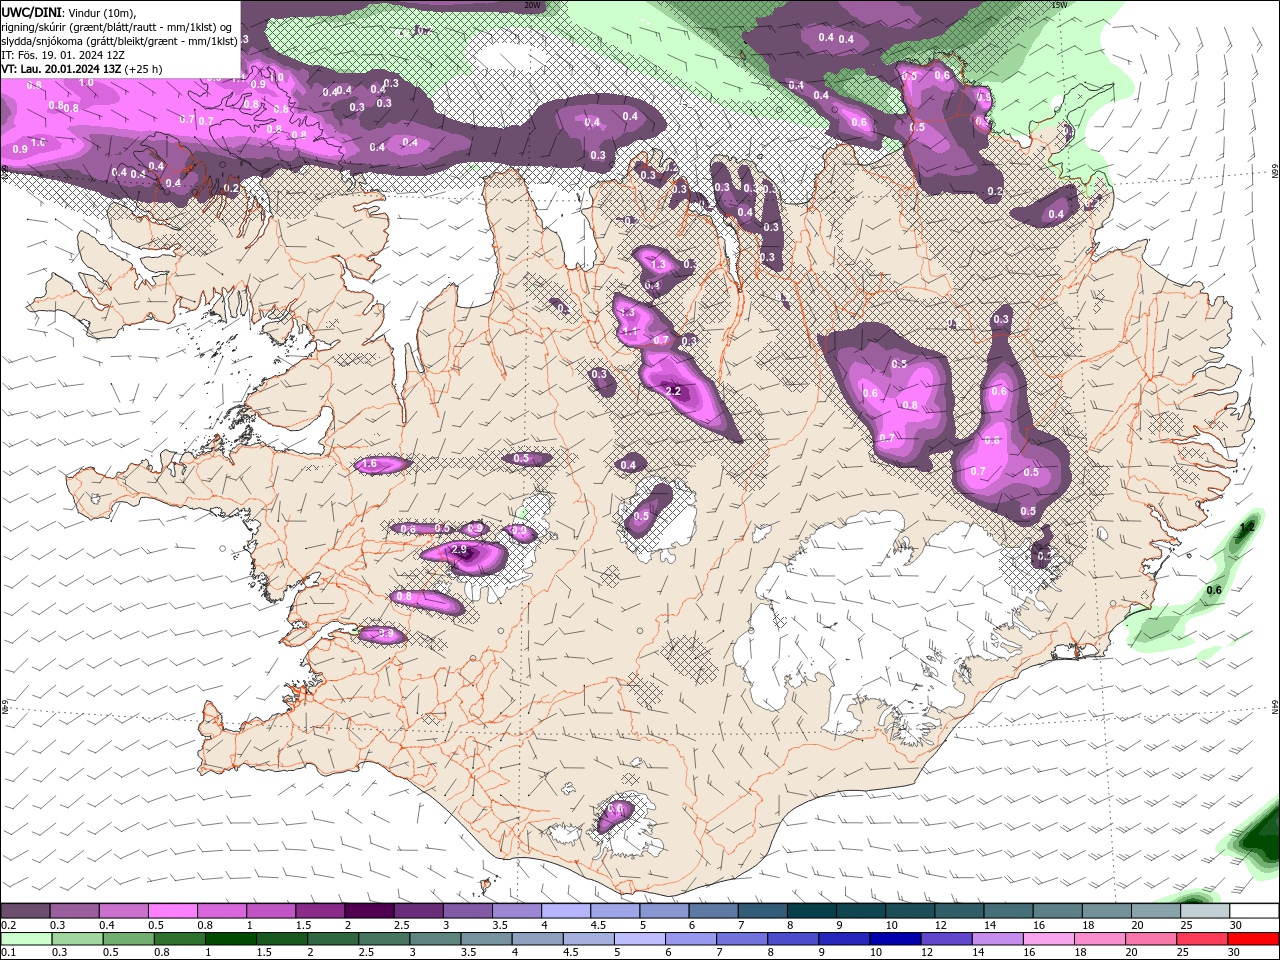Click the '2.2' snowfall value on the map
Viewport: 1280px width, 960px height.
(x=673, y=391)
